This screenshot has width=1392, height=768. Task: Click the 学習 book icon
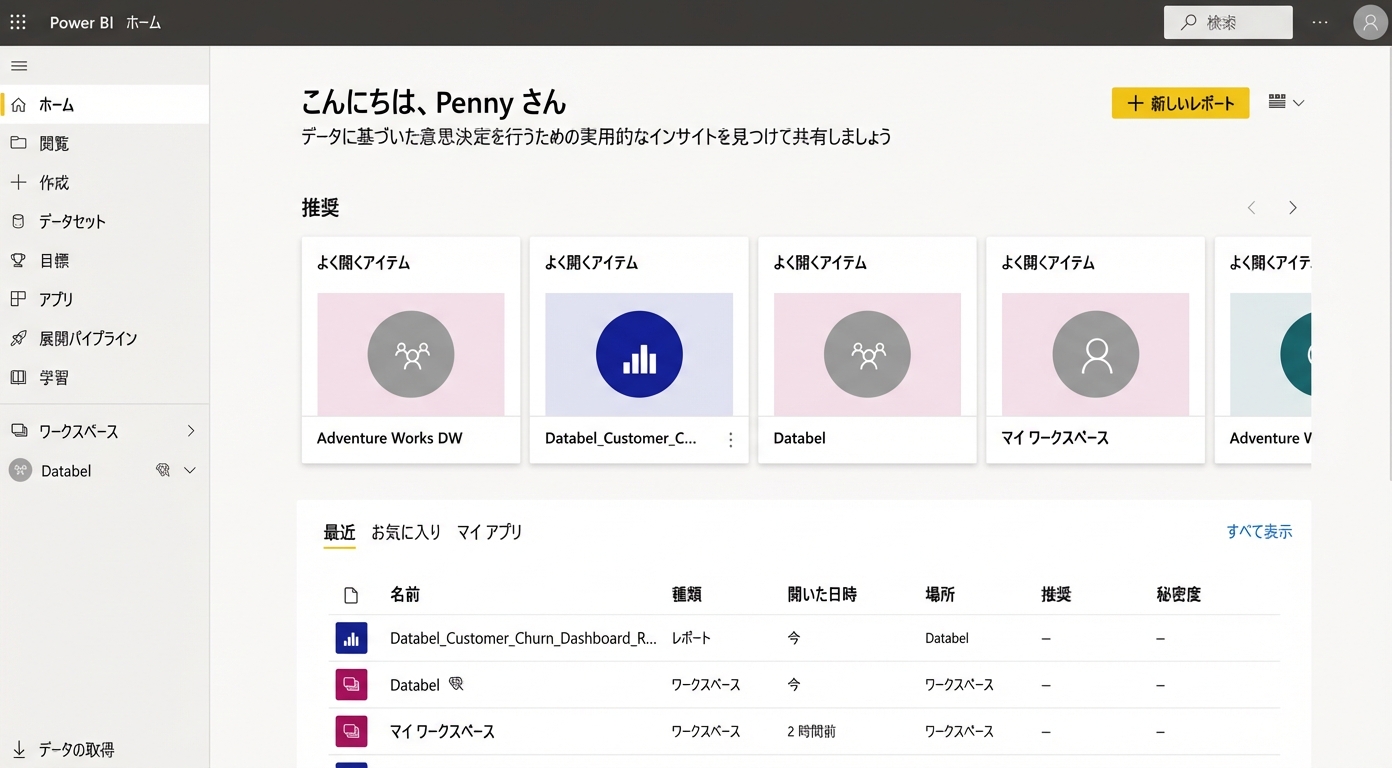[x=18, y=377]
